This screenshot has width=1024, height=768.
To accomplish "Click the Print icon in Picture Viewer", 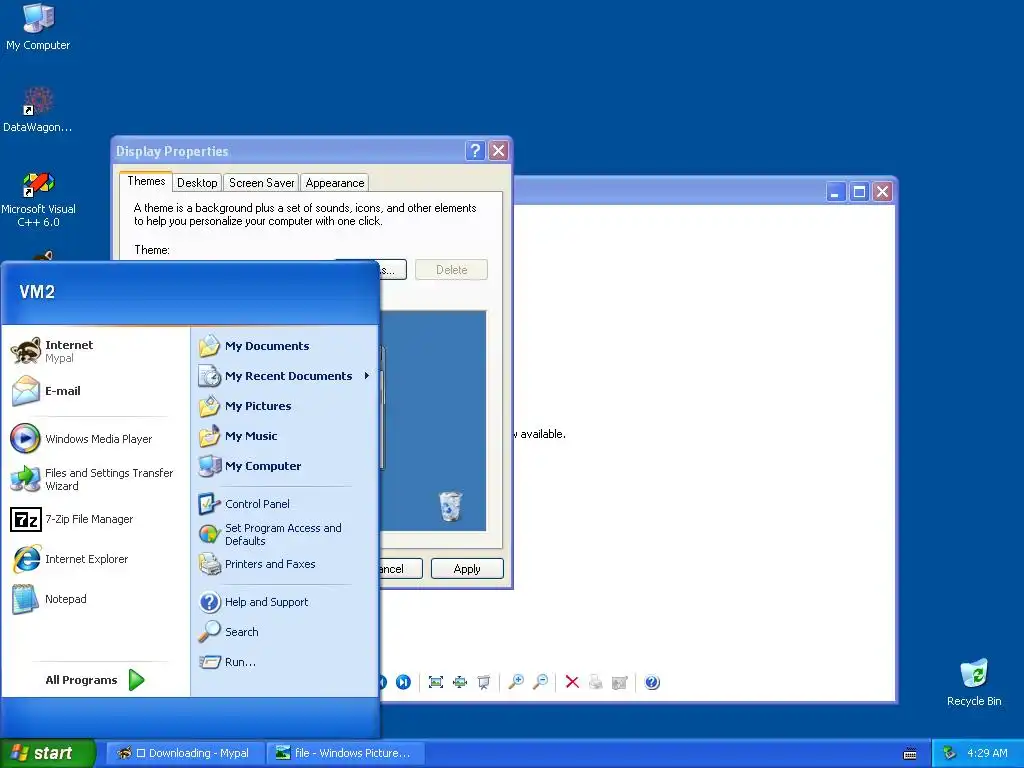I will click(596, 682).
